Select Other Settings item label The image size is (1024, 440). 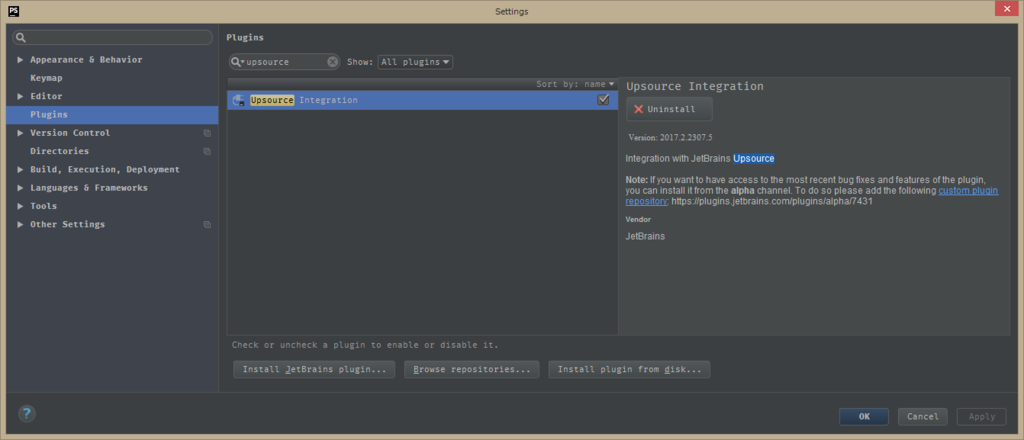coord(67,224)
